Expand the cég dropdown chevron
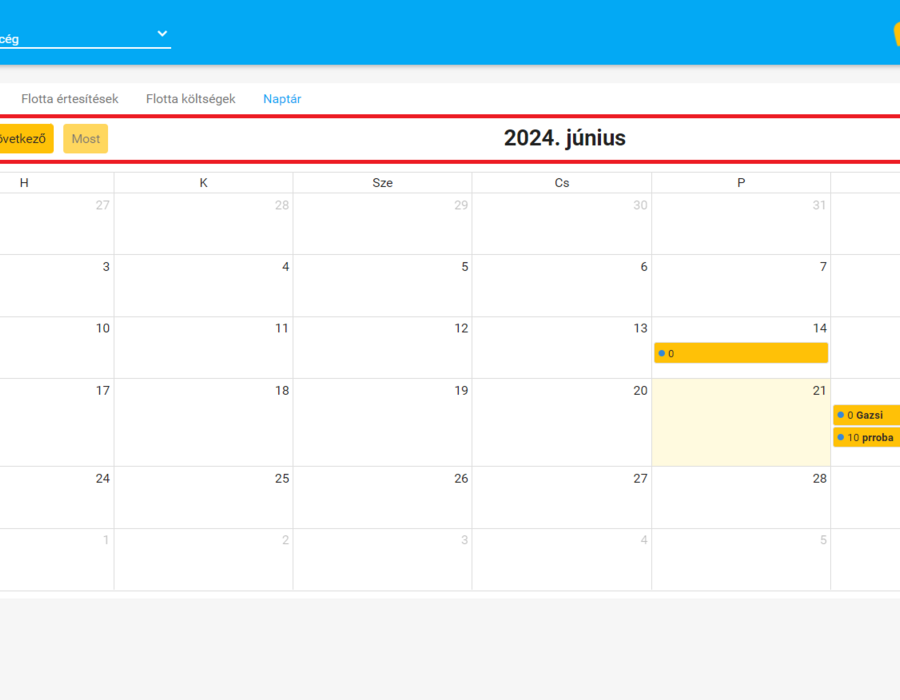Viewport: 900px width, 700px height. tap(162, 34)
